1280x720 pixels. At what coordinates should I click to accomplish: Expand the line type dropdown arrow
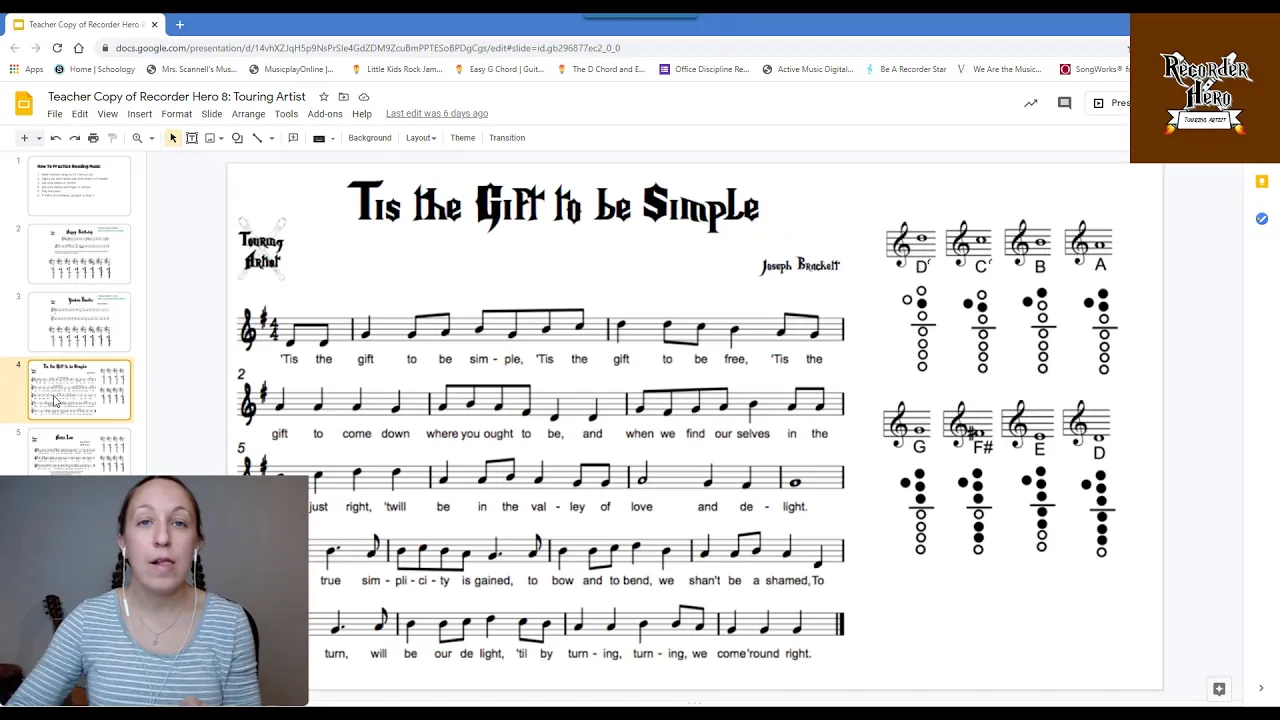(271, 138)
